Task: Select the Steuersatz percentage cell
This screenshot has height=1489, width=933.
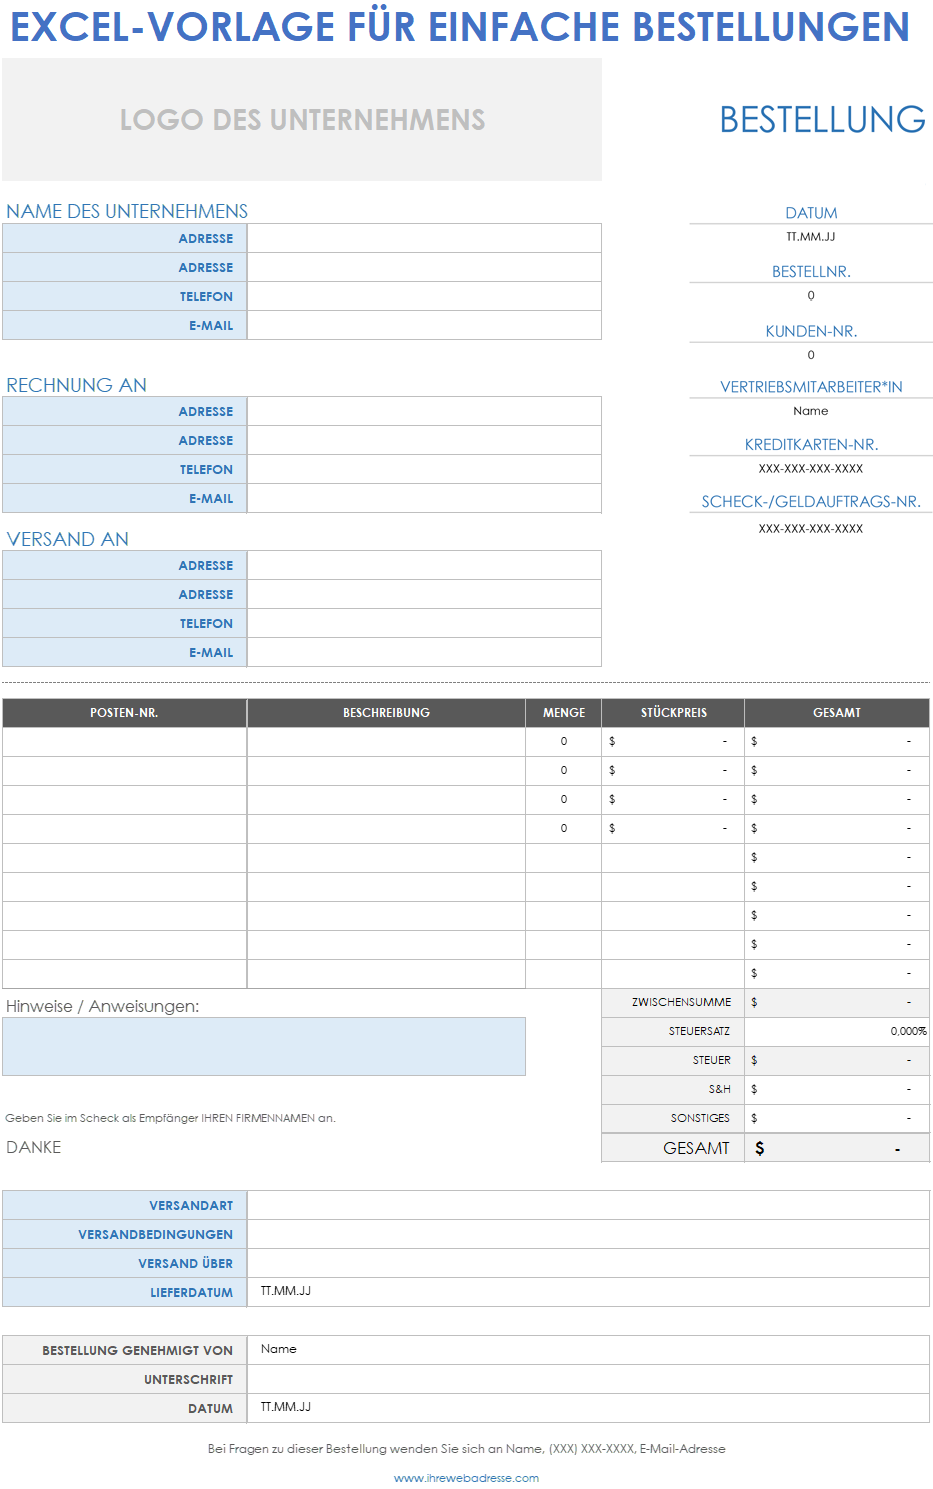Action: tap(836, 1031)
